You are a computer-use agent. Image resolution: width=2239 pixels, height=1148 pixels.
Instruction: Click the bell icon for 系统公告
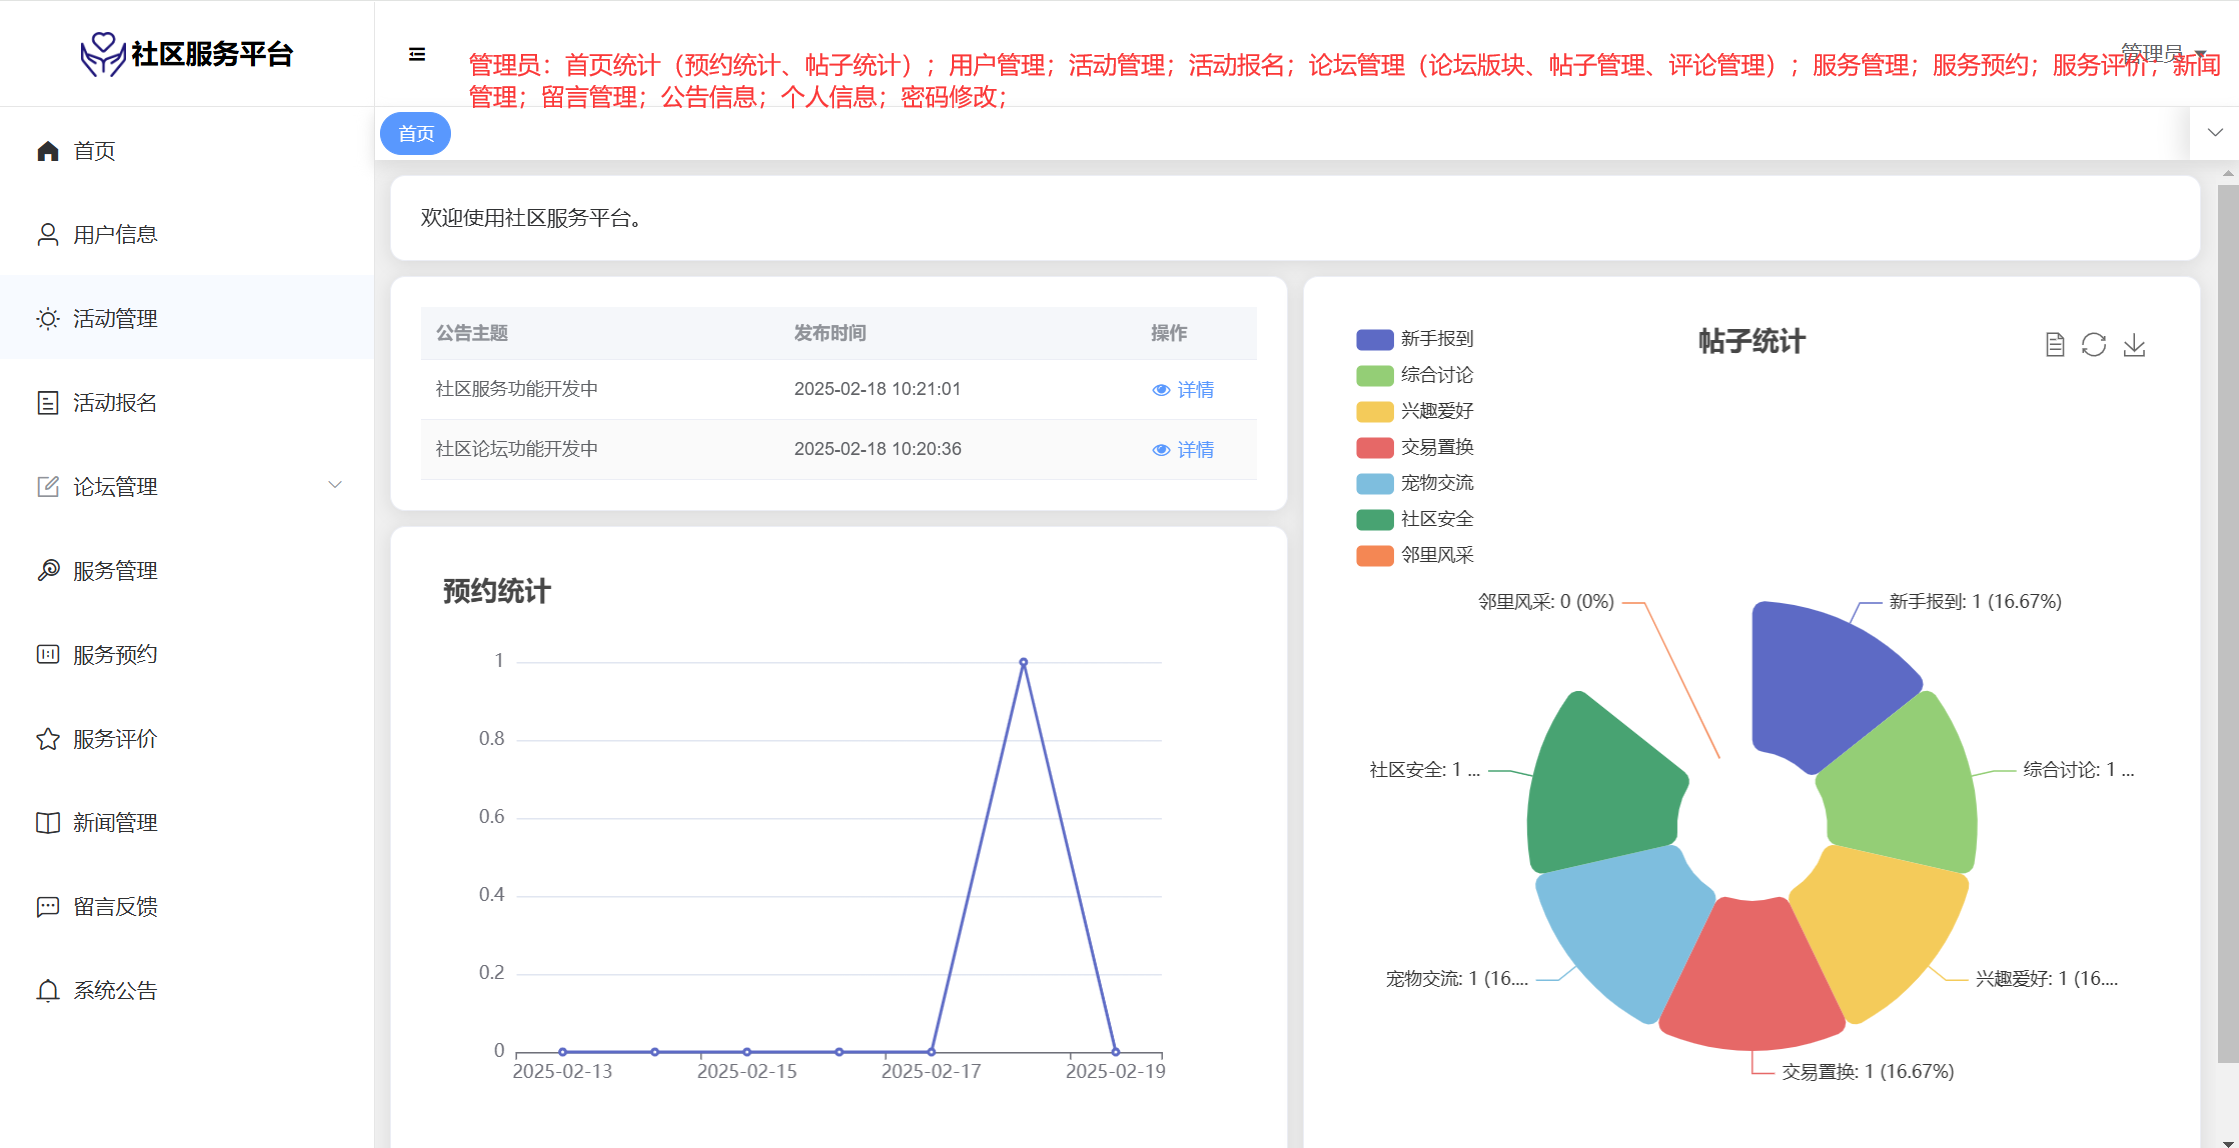click(x=48, y=991)
